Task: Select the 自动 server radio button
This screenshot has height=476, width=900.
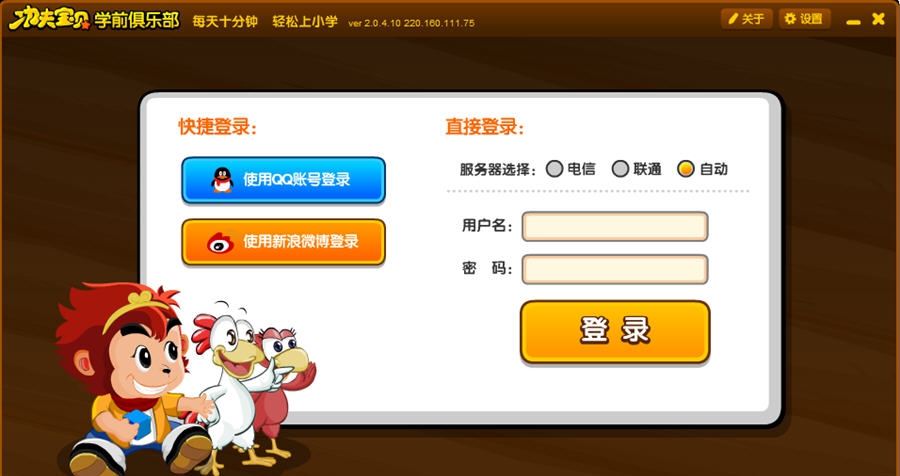Action: tap(686, 169)
